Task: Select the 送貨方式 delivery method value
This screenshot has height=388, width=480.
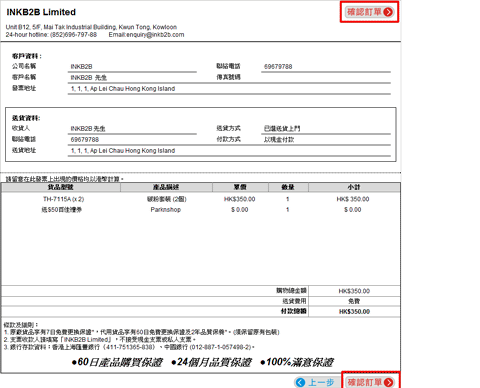Action: [326, 129]
